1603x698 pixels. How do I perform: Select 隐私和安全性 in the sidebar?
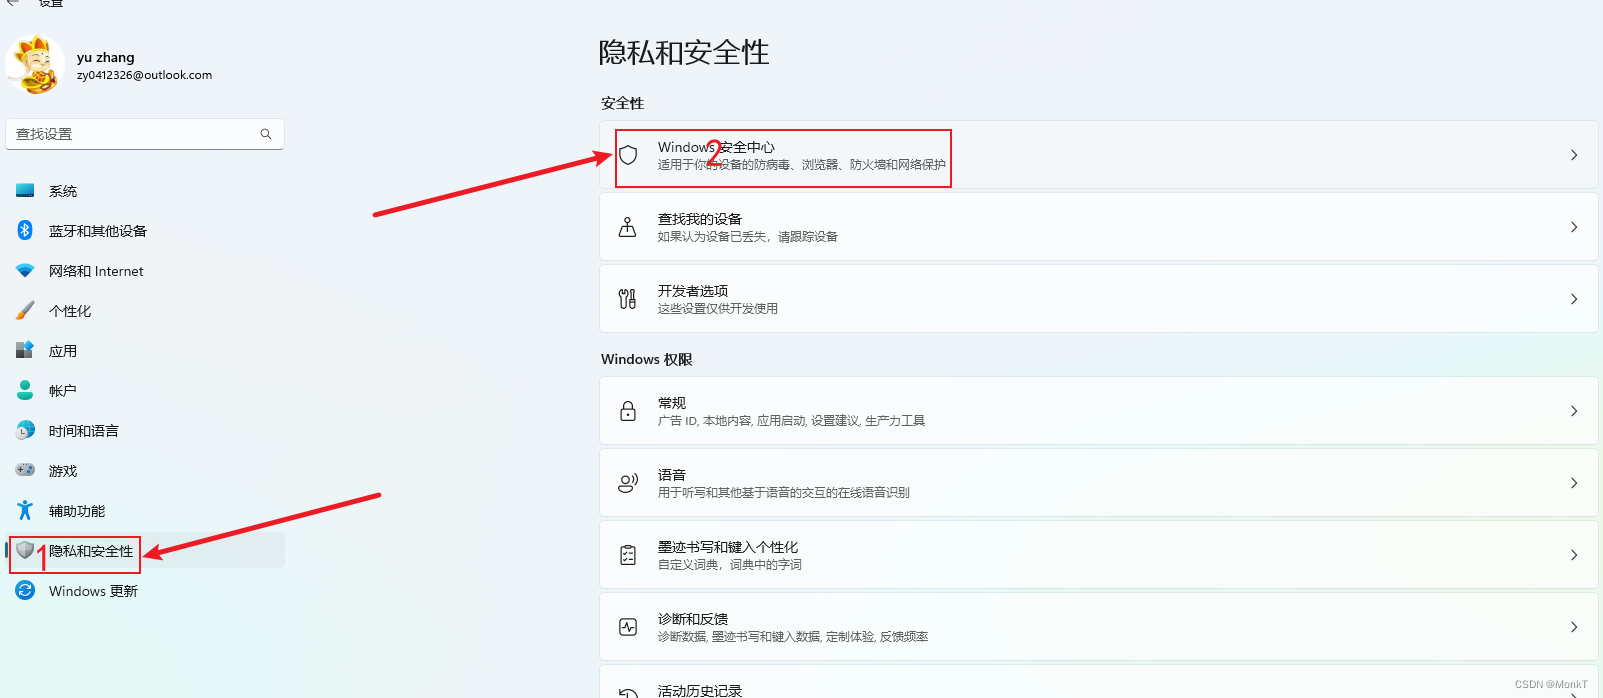[x=145, y=550]
